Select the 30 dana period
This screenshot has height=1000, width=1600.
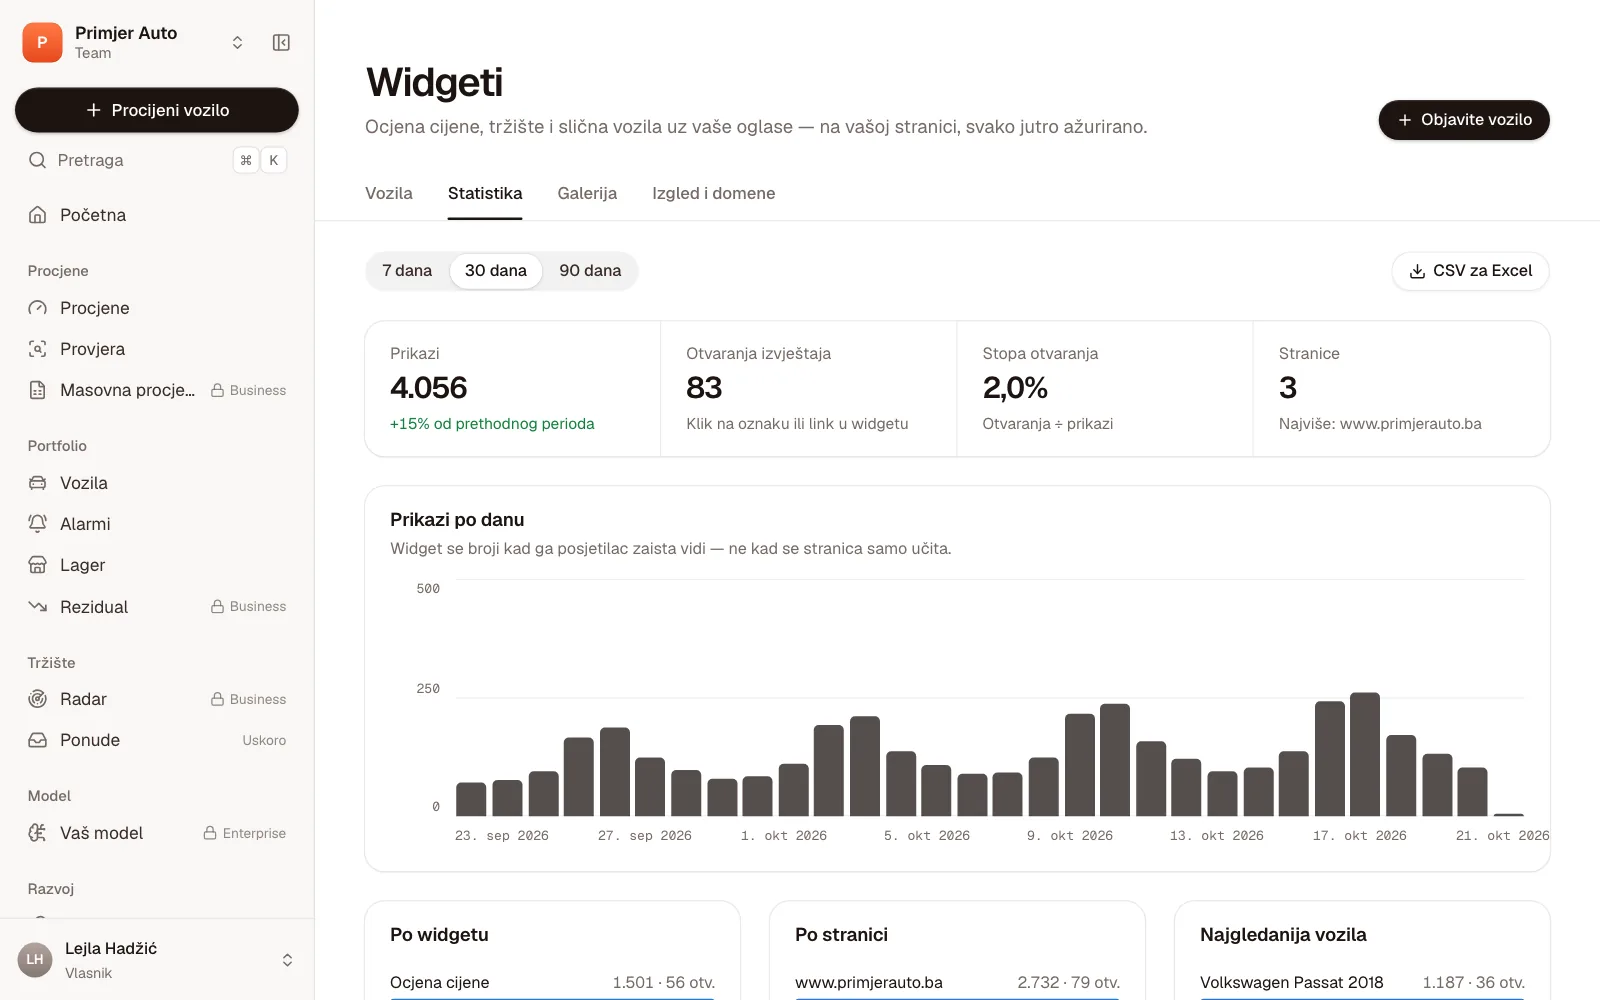[496, 271]
